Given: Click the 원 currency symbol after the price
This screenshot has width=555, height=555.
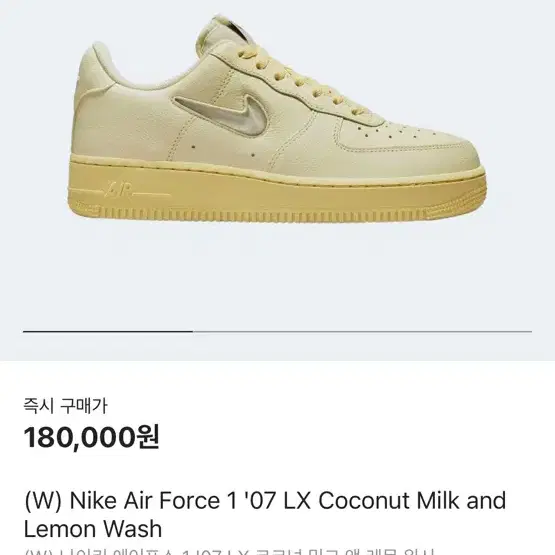Looking at the screenshot, I should tap(149, 437).
